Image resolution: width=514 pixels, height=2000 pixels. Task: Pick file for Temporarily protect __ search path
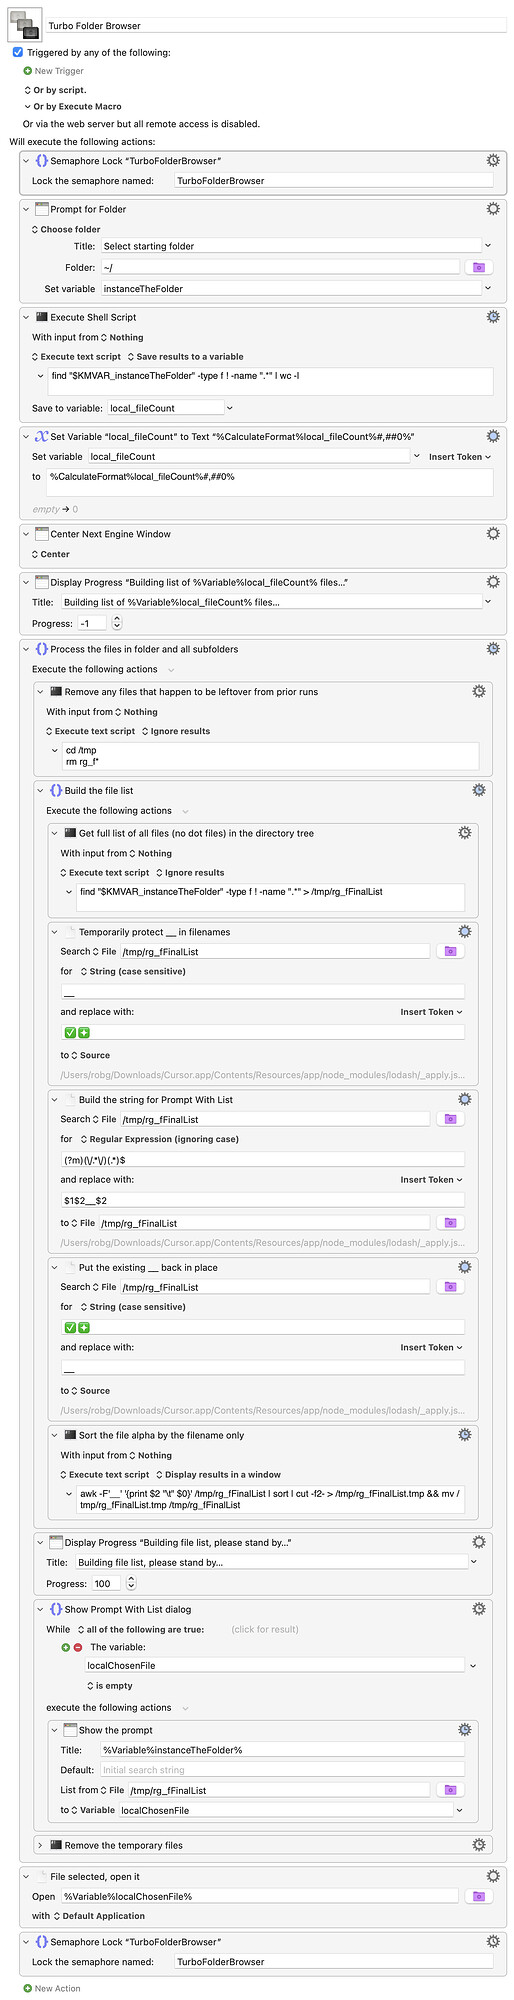point(450,951)
